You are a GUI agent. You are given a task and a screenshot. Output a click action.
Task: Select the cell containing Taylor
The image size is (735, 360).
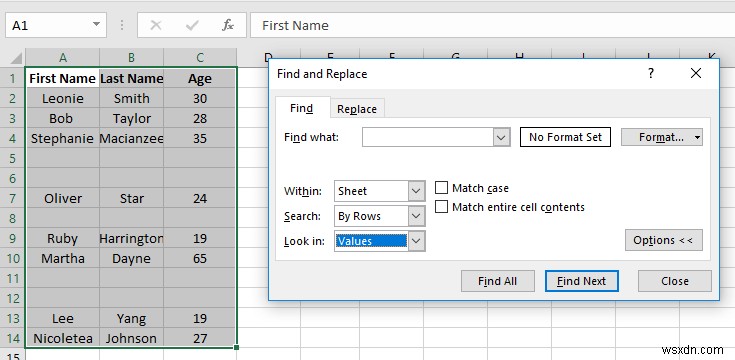(132, 118)
